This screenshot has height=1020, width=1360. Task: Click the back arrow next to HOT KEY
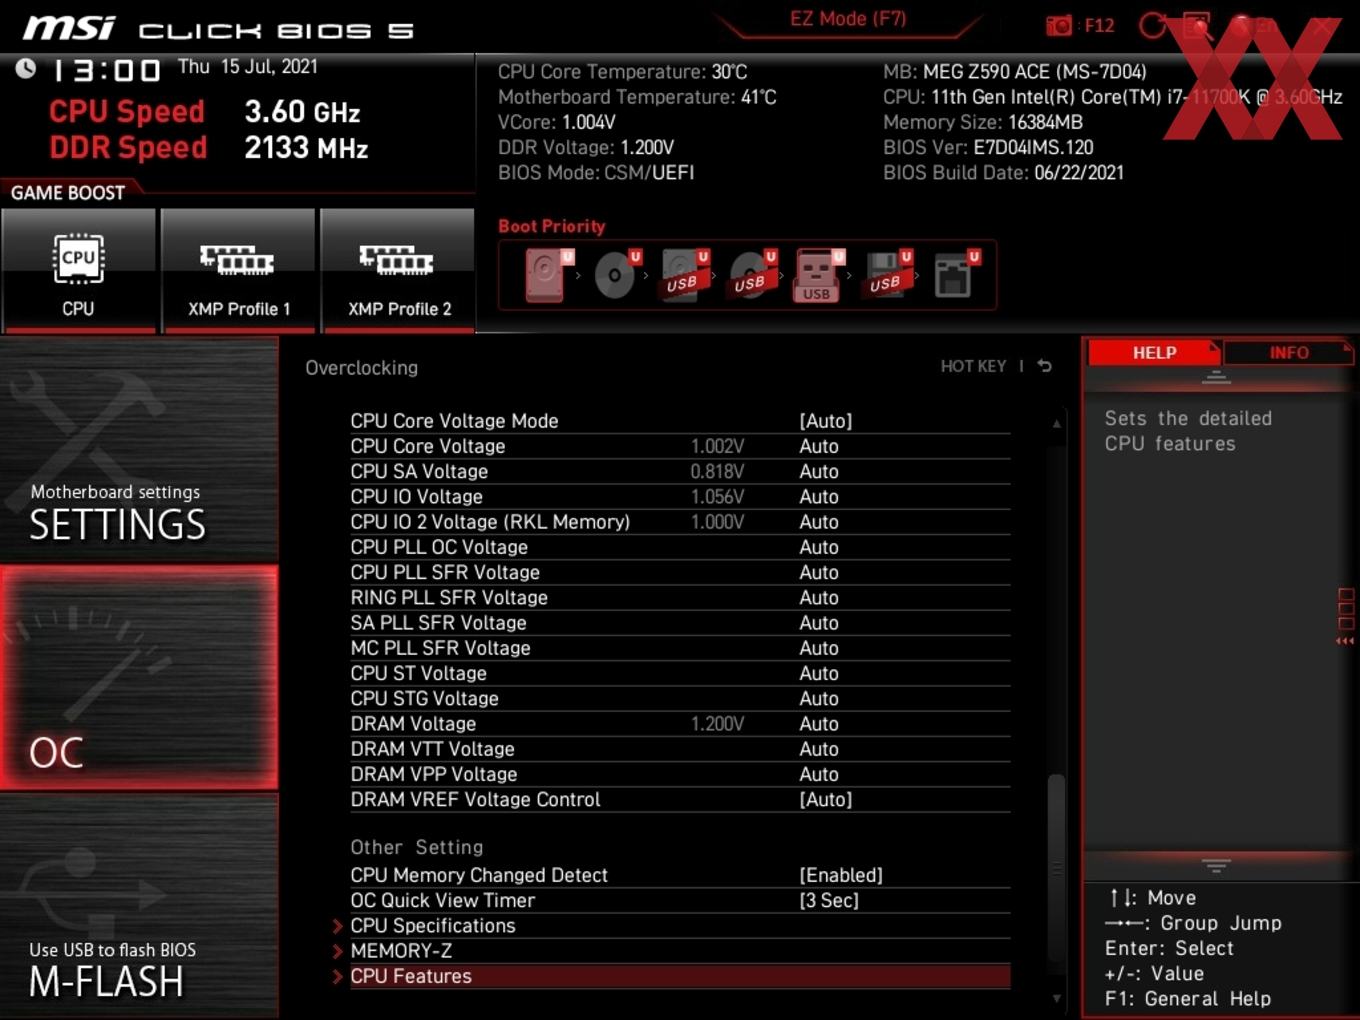[1045, 366]
